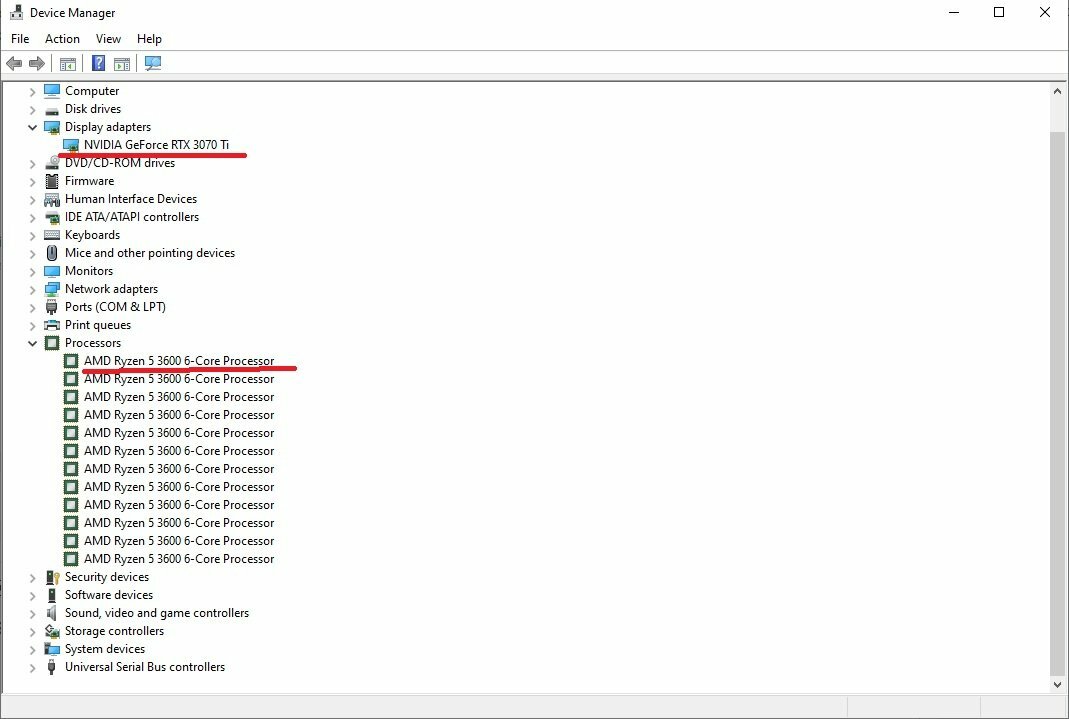Expand the Universal Serial Bus controllers node
The width and height of the screenshot is (1069, 719).
tap(32, 667)
